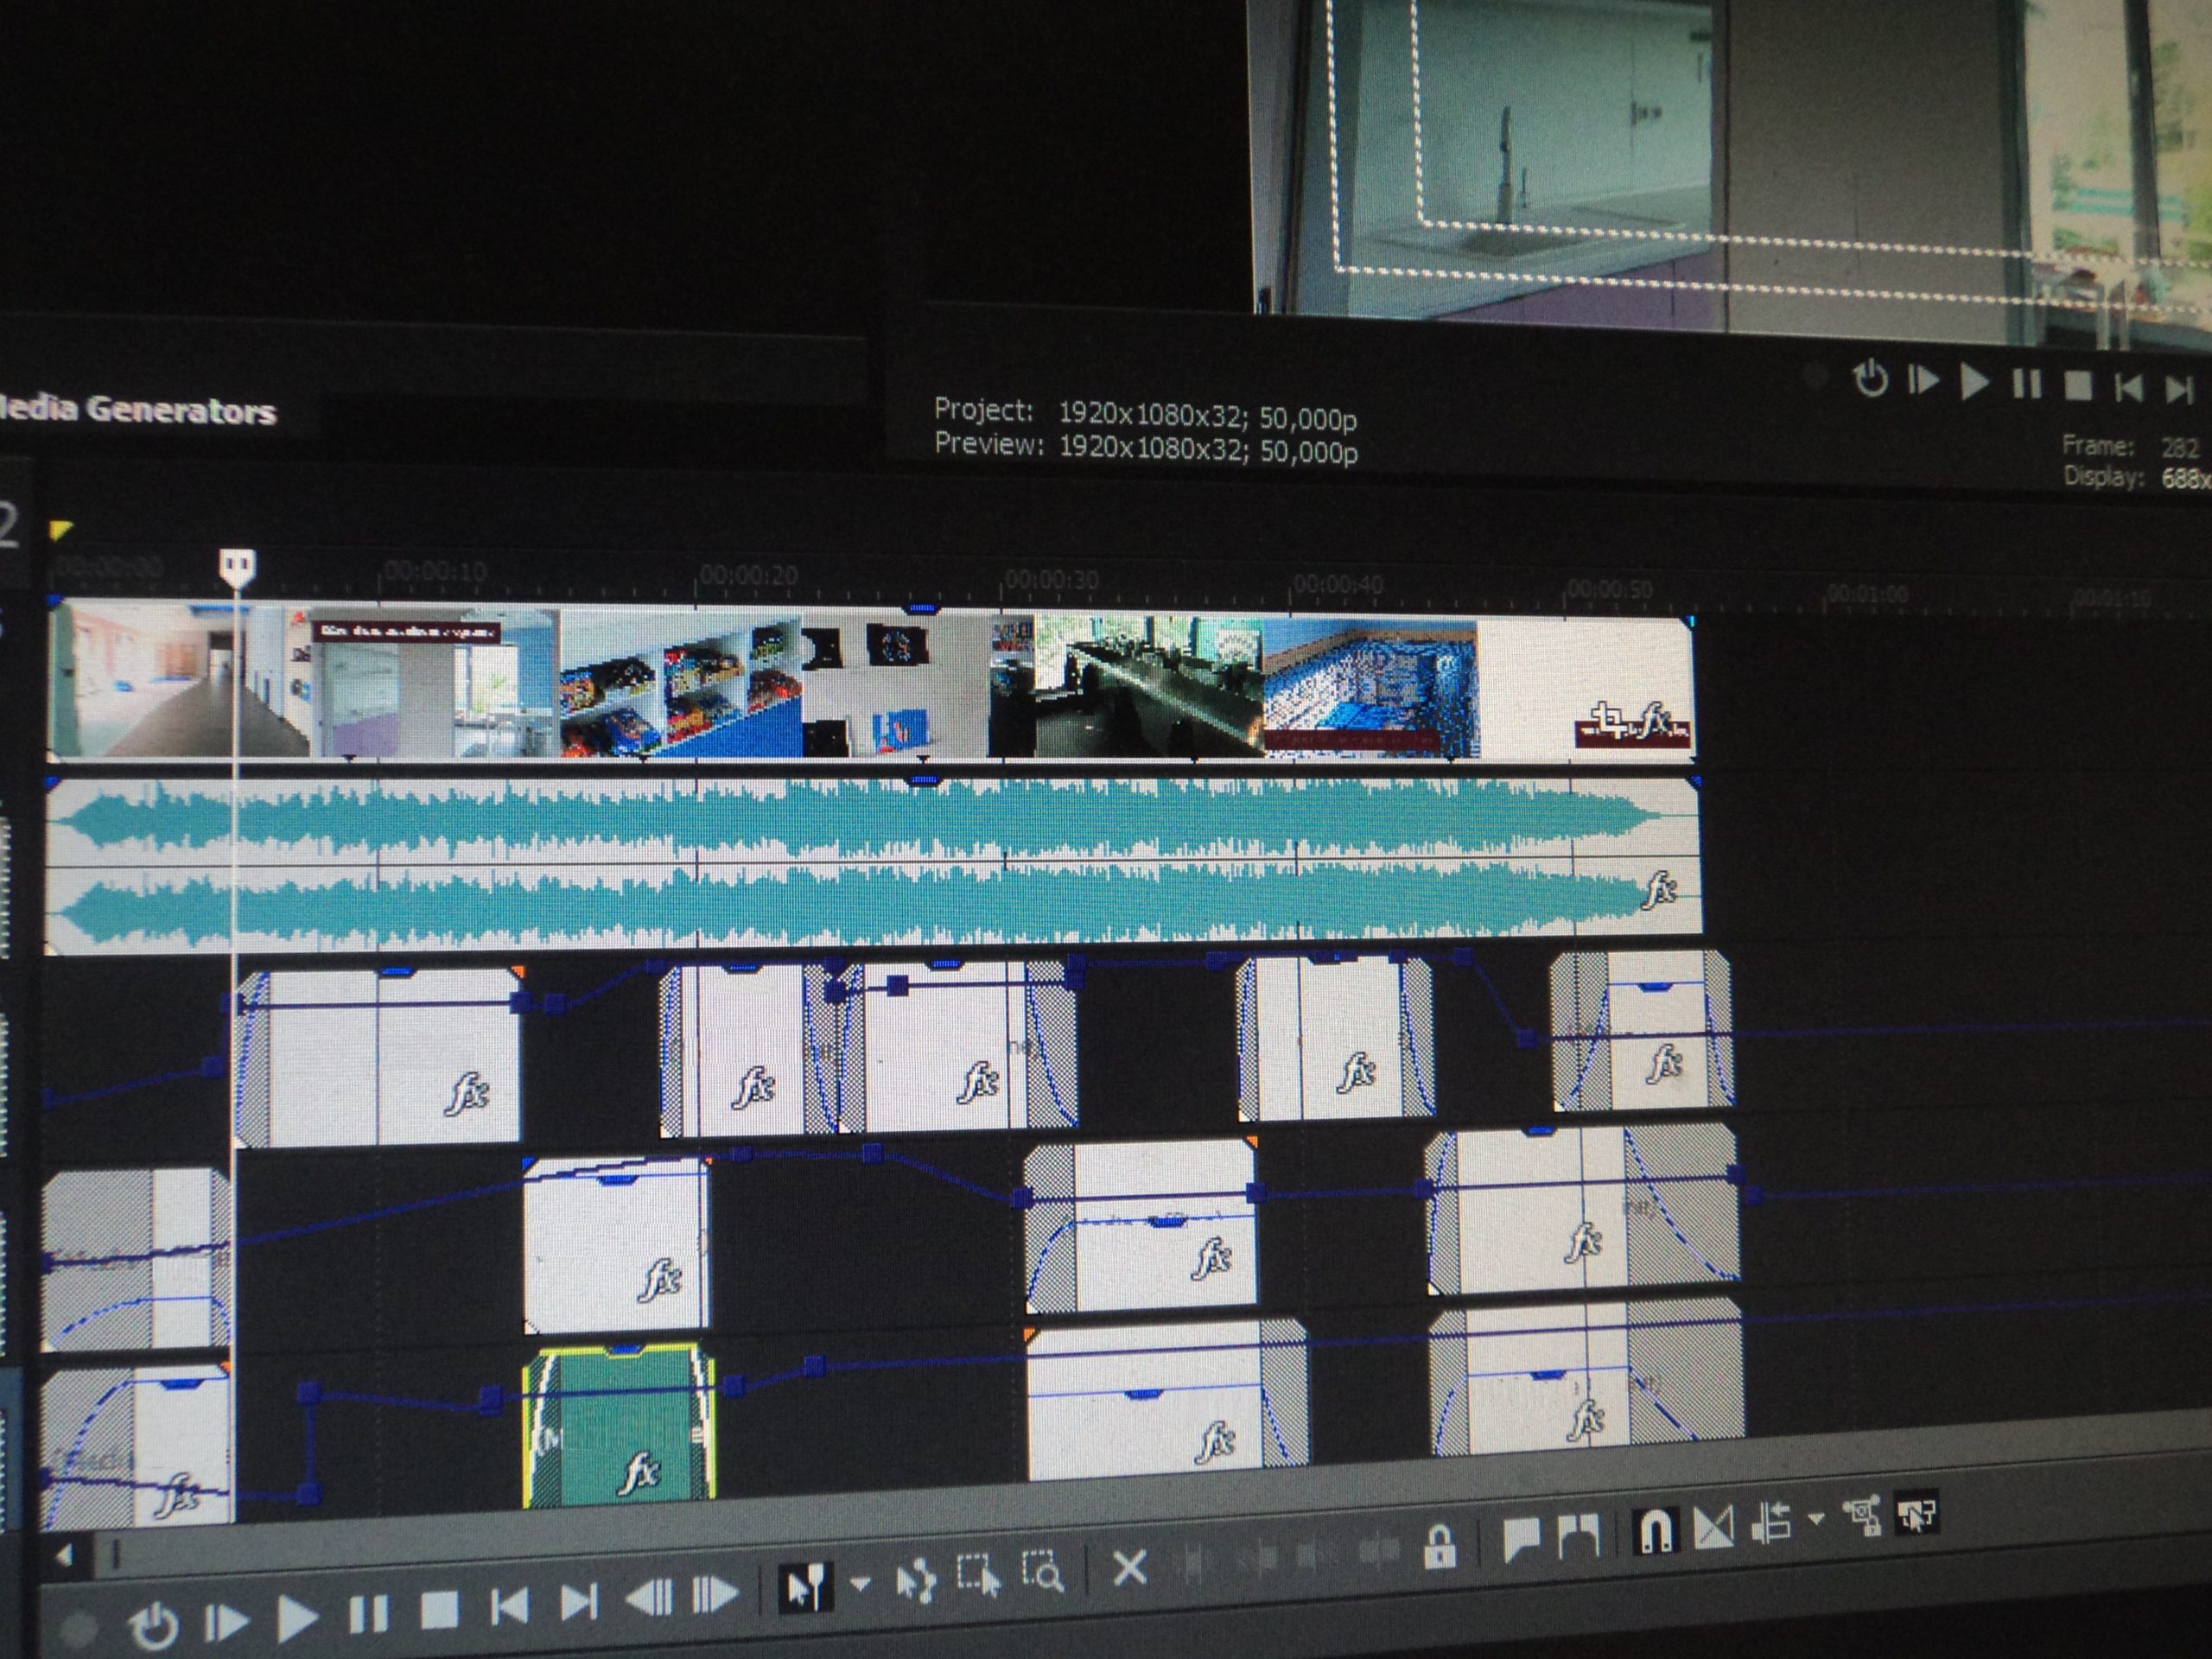
Task: Pause playback in the preview window
Action: click(2026, 384)
